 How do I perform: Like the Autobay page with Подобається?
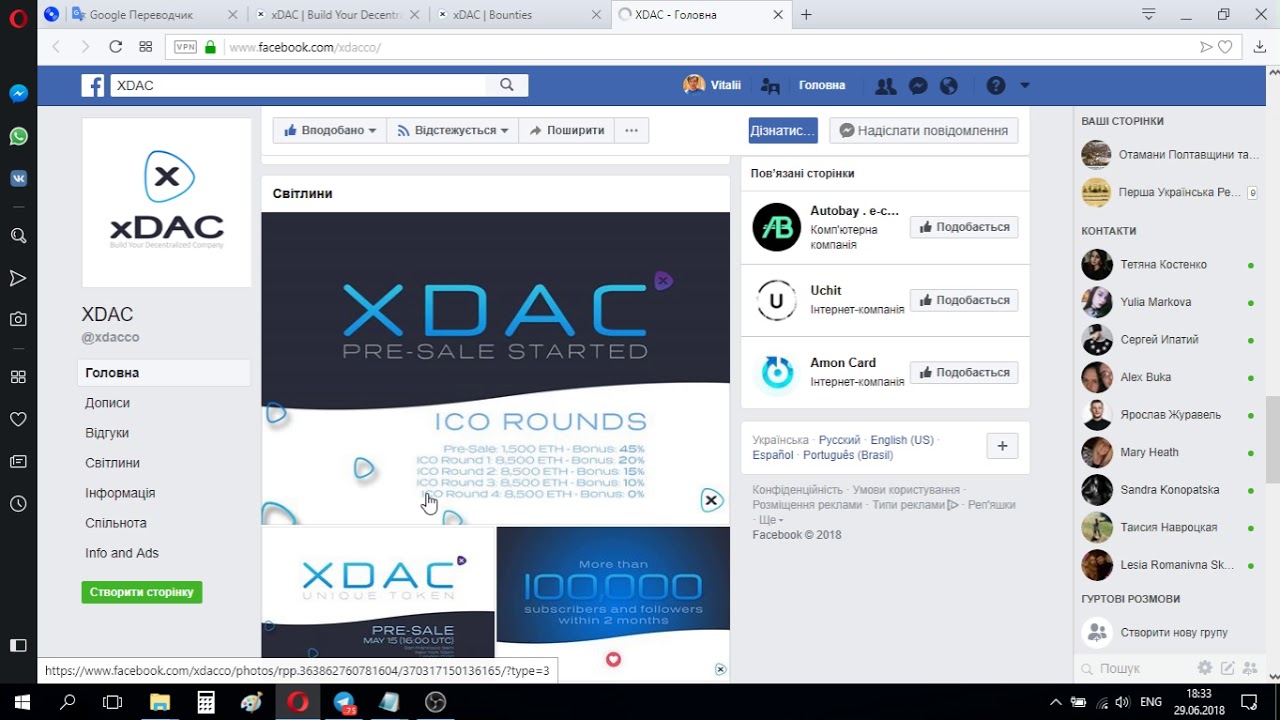pos(964,227)
